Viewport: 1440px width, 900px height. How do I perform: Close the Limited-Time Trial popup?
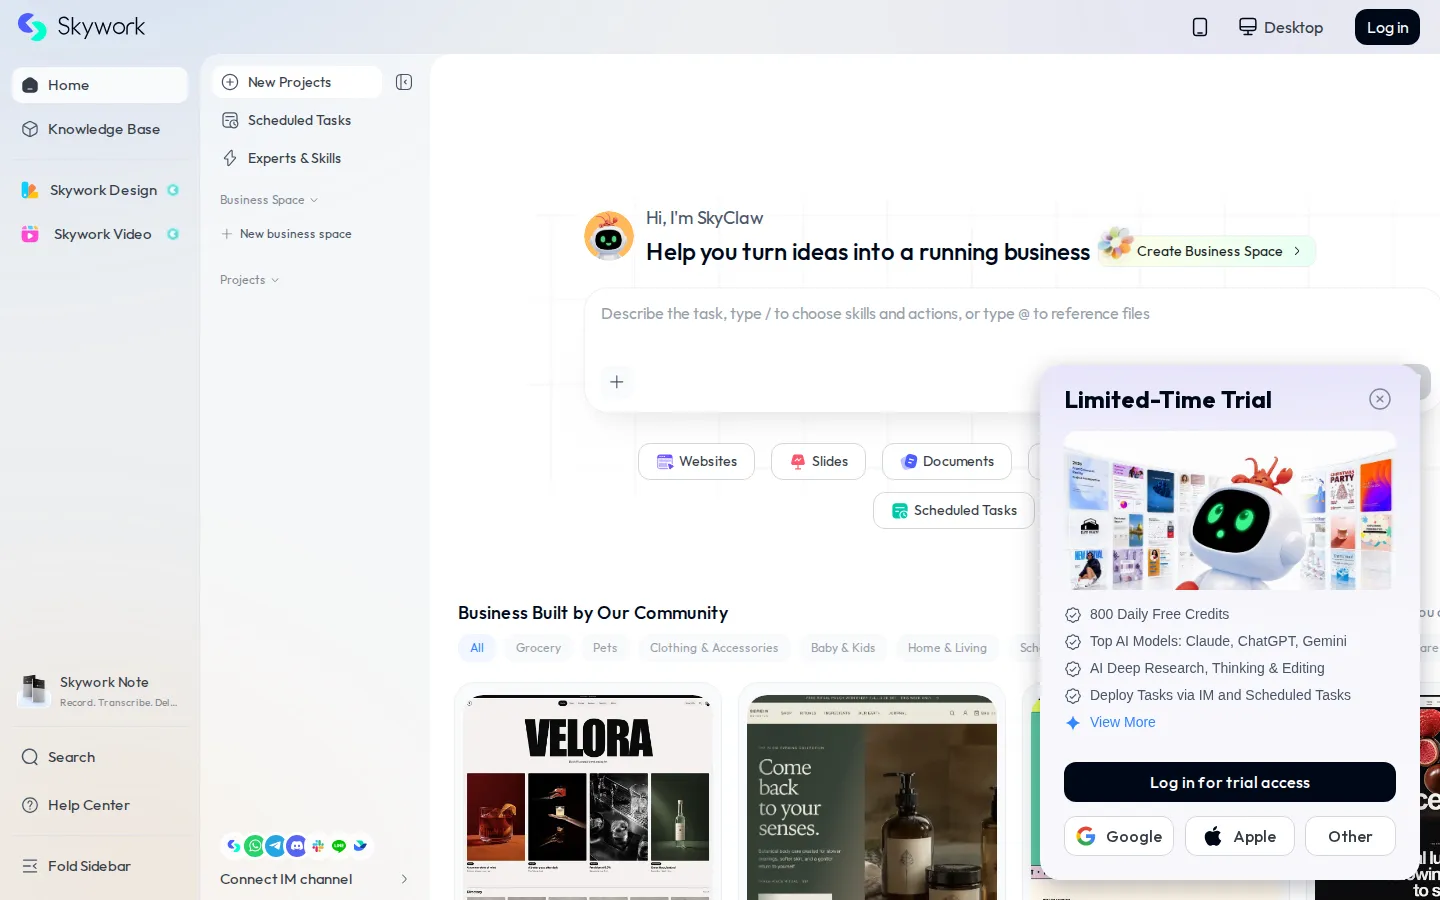pyautogui.click(x=1380, y=399)
